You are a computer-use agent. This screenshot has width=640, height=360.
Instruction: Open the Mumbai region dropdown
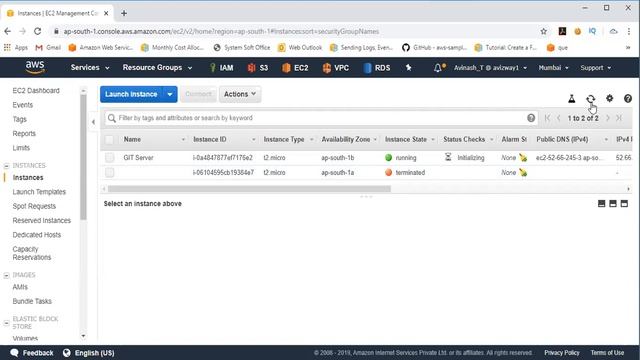tap(553, 68)
